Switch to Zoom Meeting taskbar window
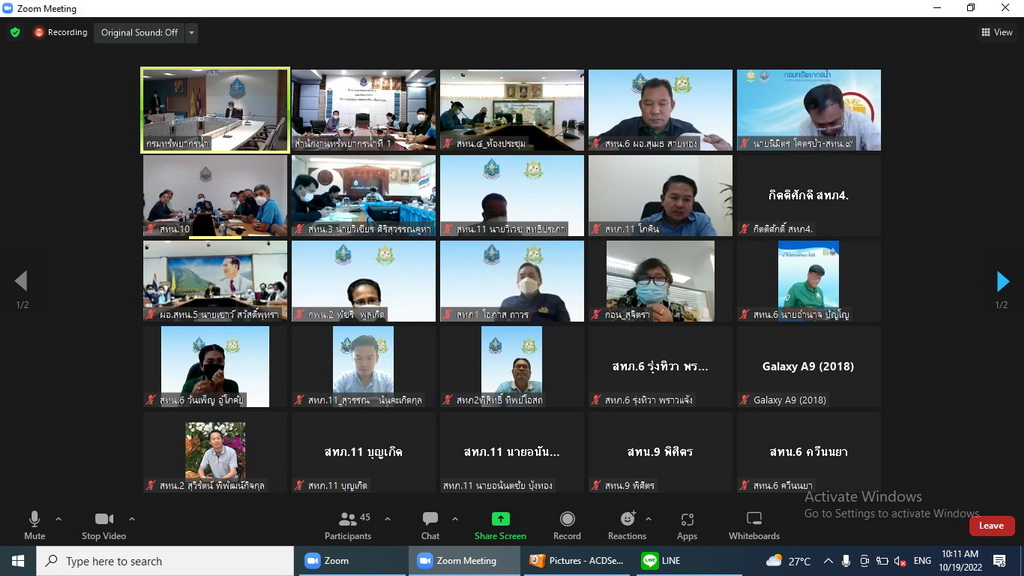The image size is (1024, 576). (x=464, y=561)
